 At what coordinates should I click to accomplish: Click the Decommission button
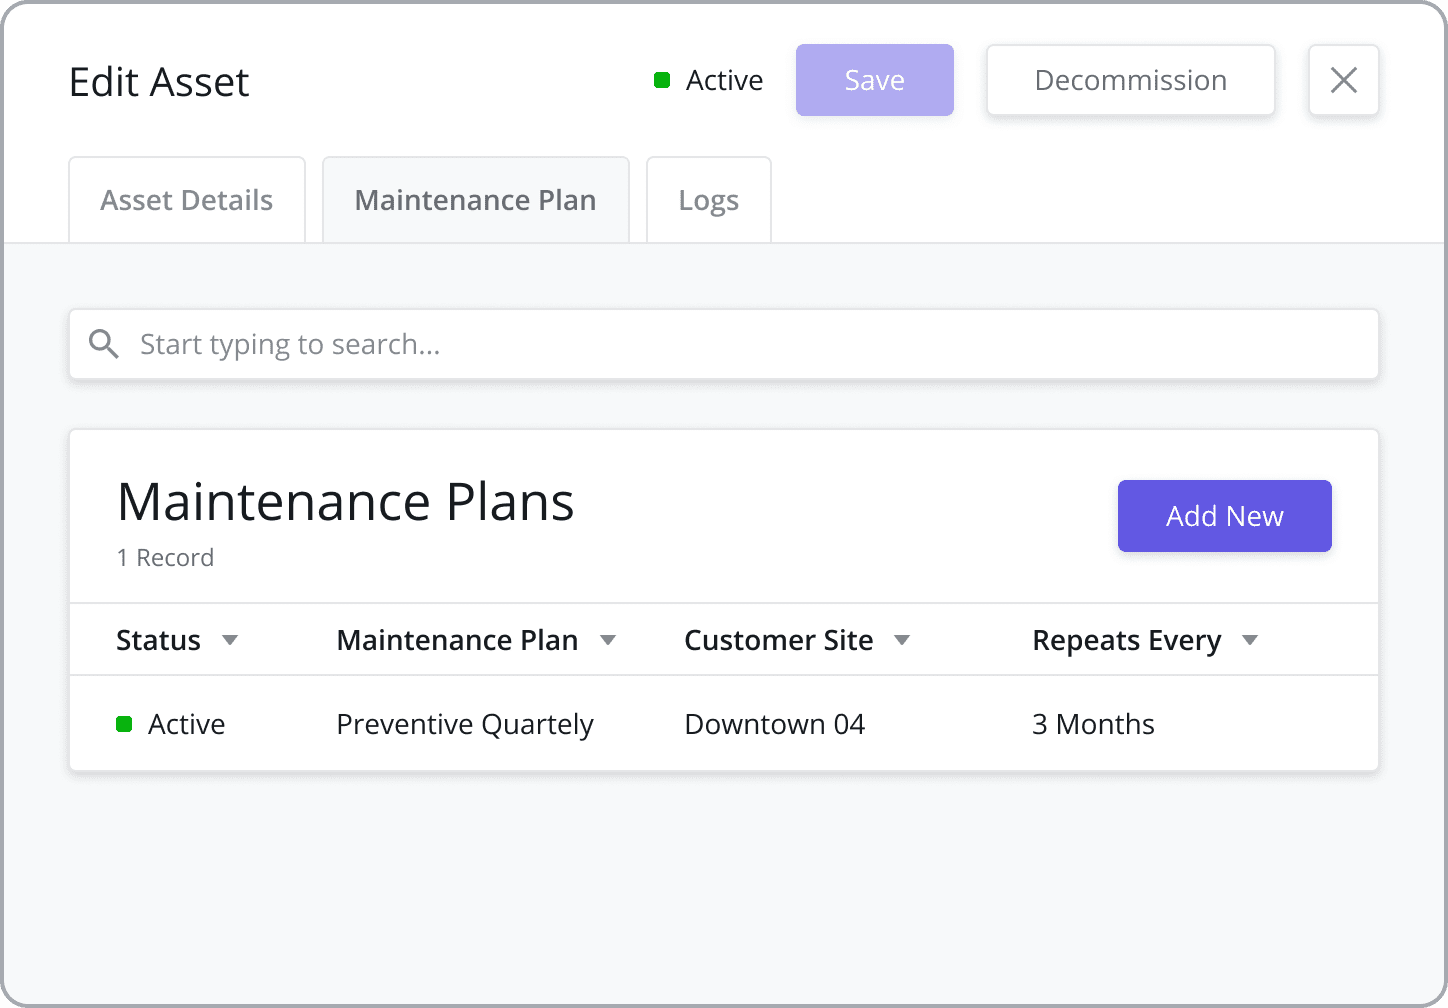pos(1131,80)
